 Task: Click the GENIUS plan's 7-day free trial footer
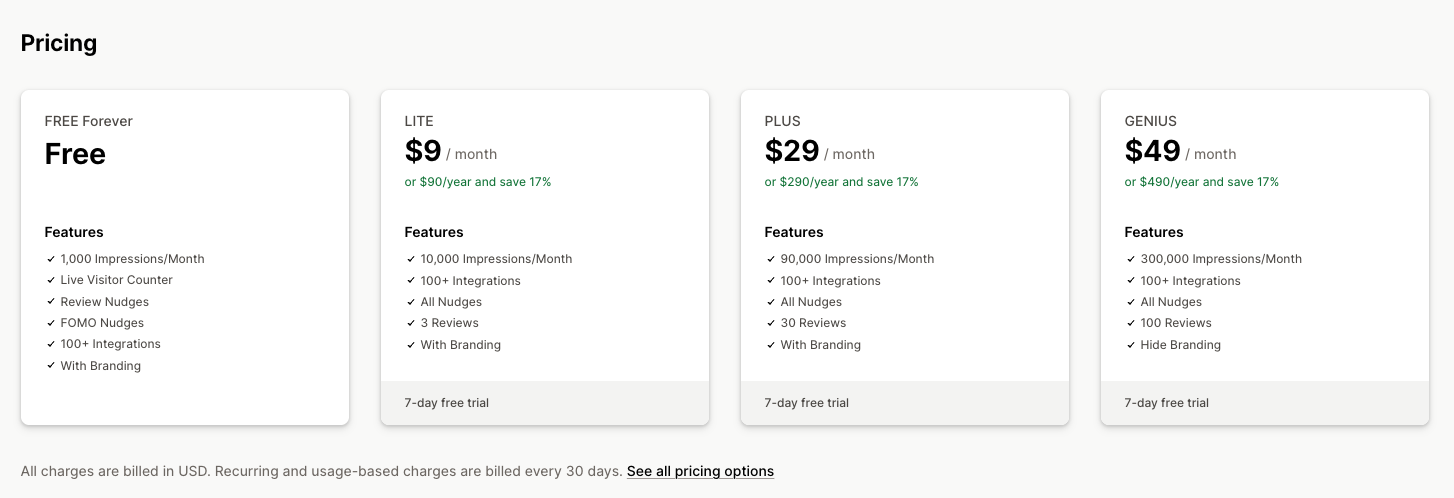tap(1166, 403)
